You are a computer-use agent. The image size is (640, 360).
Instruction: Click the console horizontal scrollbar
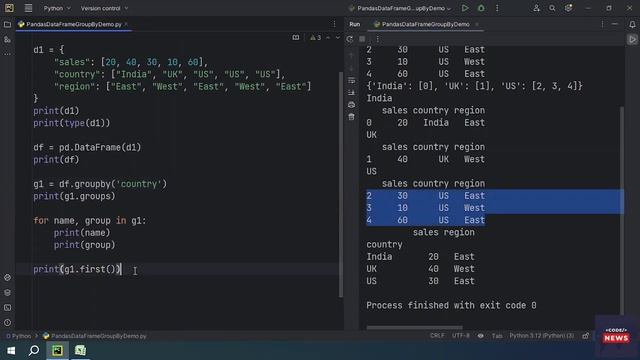[414, 327]
